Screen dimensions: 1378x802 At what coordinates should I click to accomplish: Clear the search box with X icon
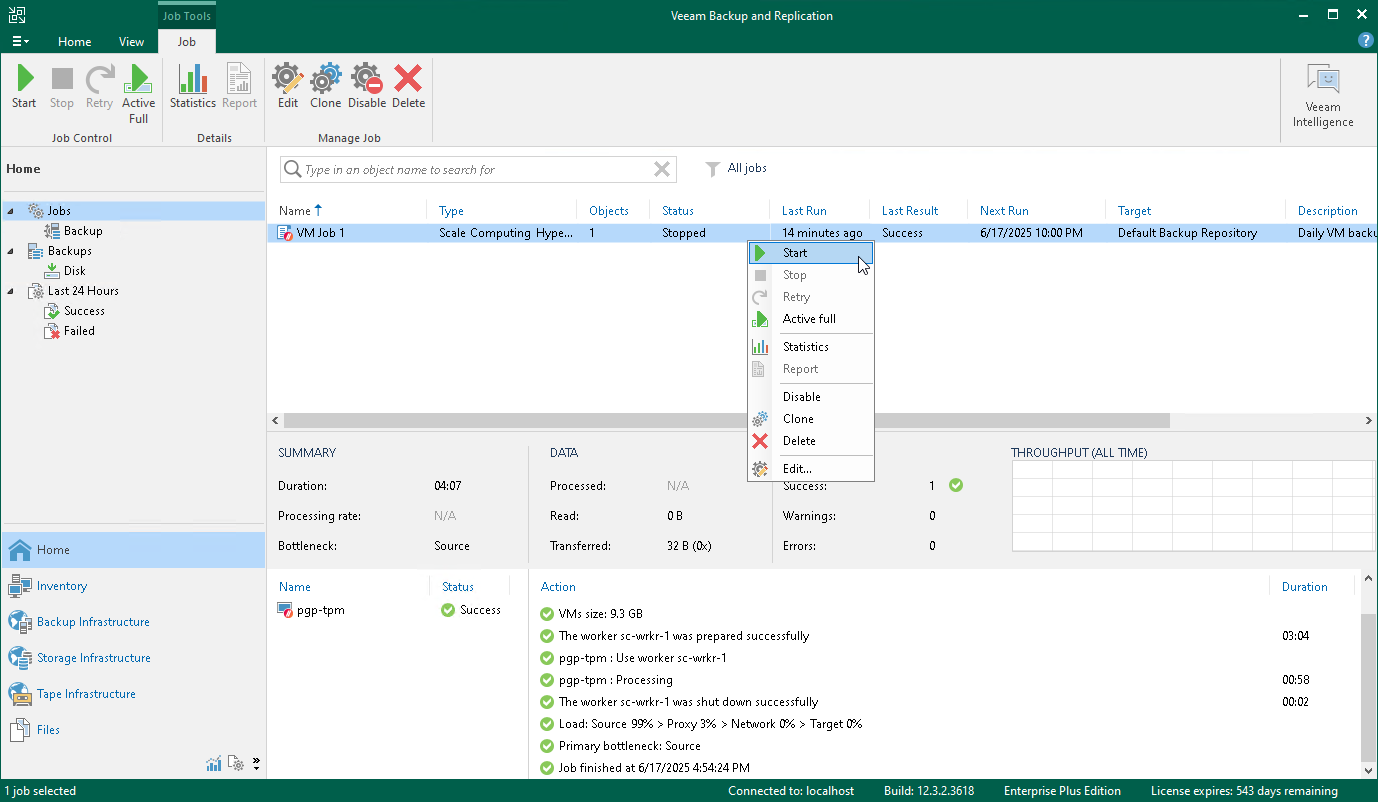(661, 170)
